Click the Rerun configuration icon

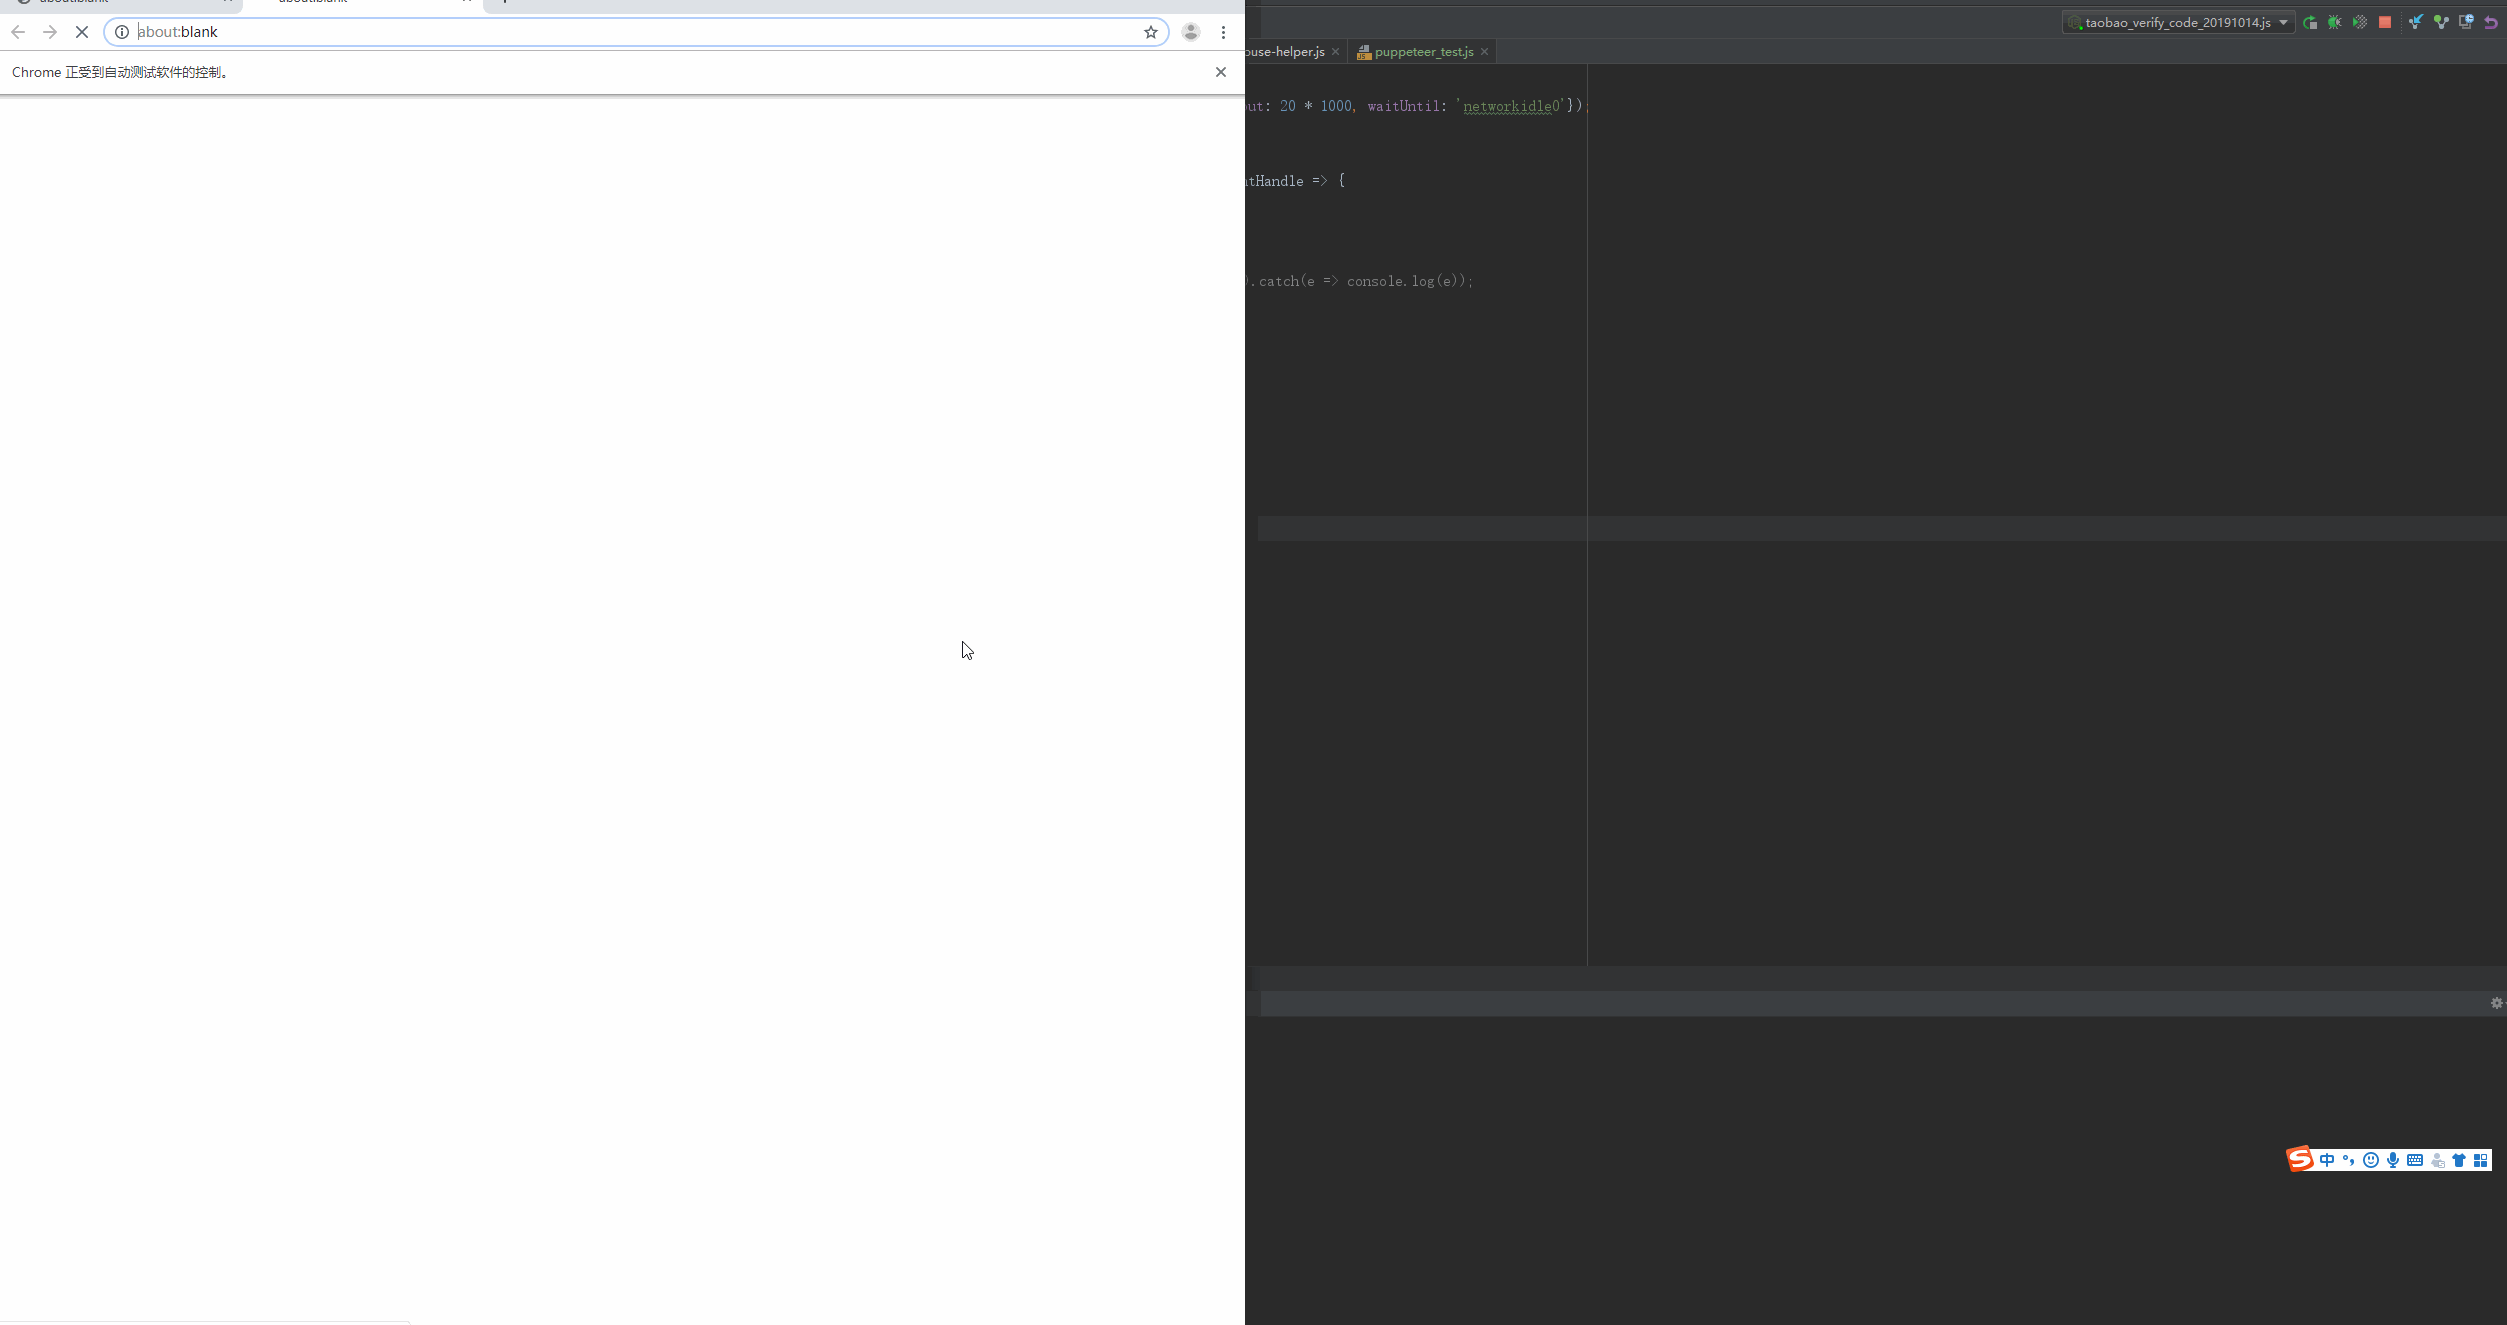(2310, 22)
